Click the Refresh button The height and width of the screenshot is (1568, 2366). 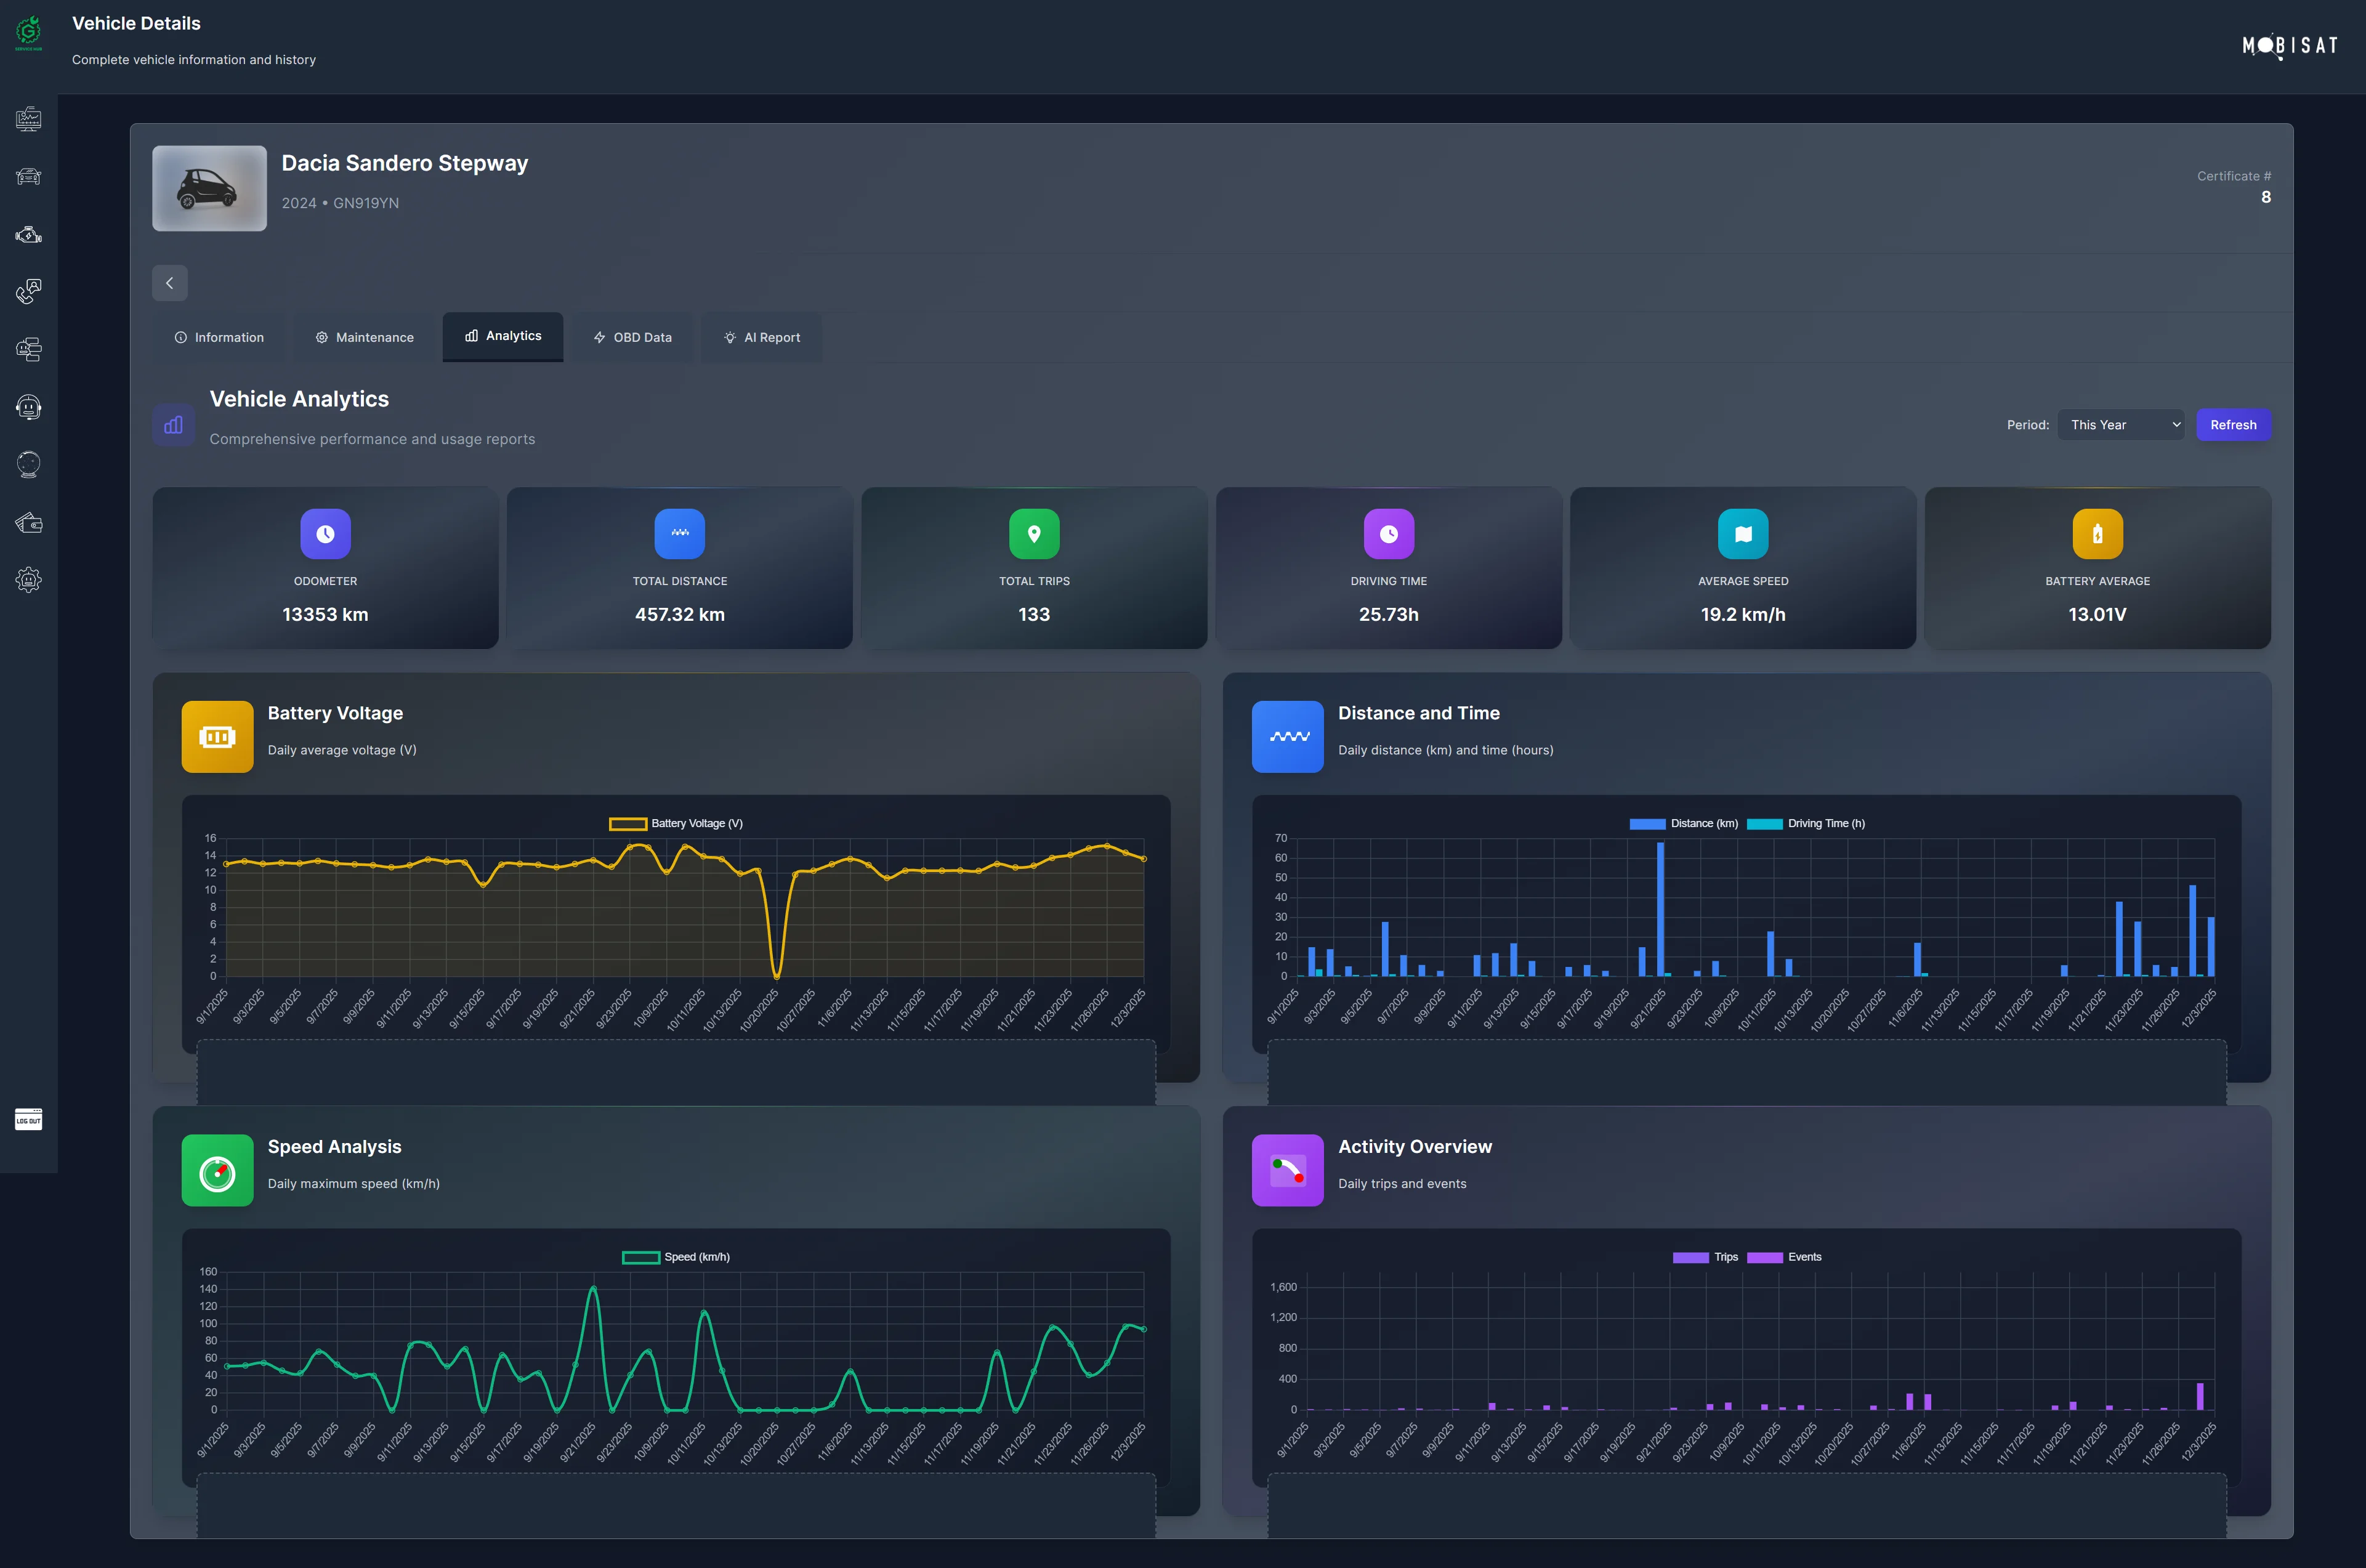pyautogui.click(x=2233, y=424)
